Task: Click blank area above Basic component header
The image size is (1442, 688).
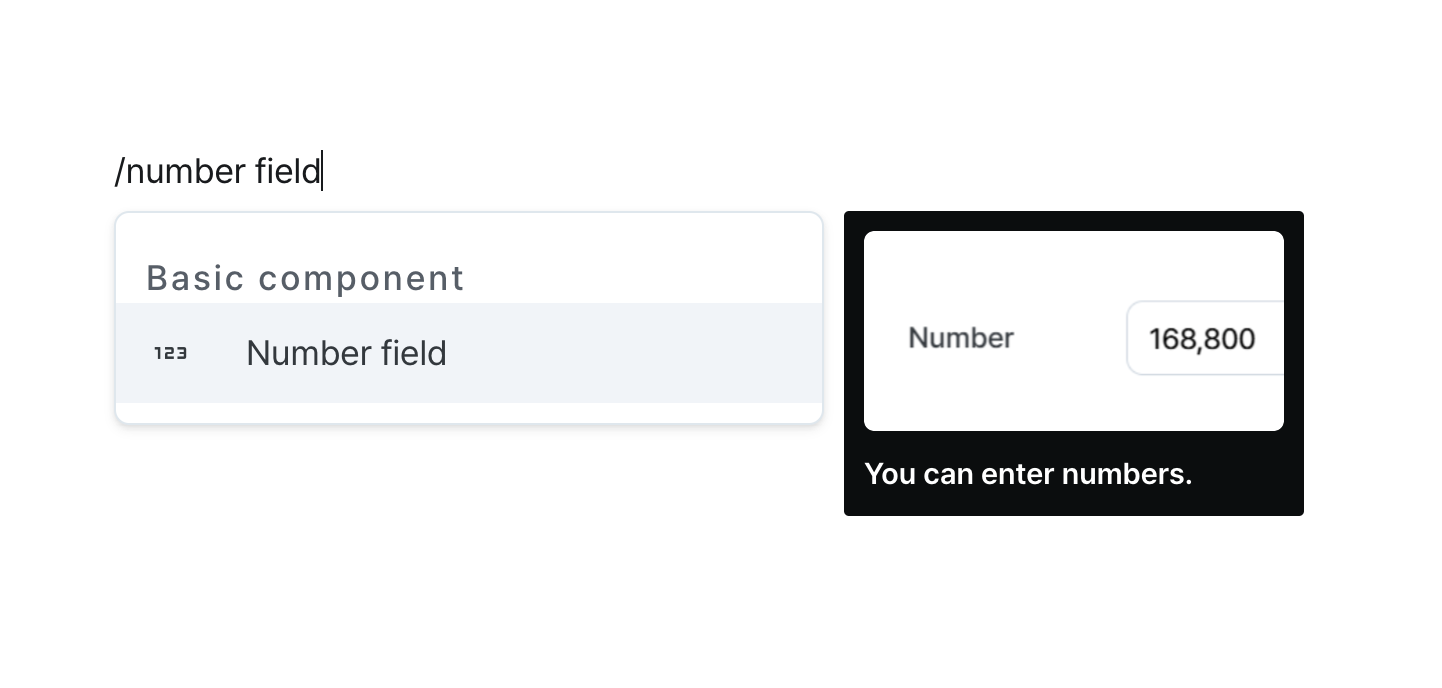Action: pos(469,235)
